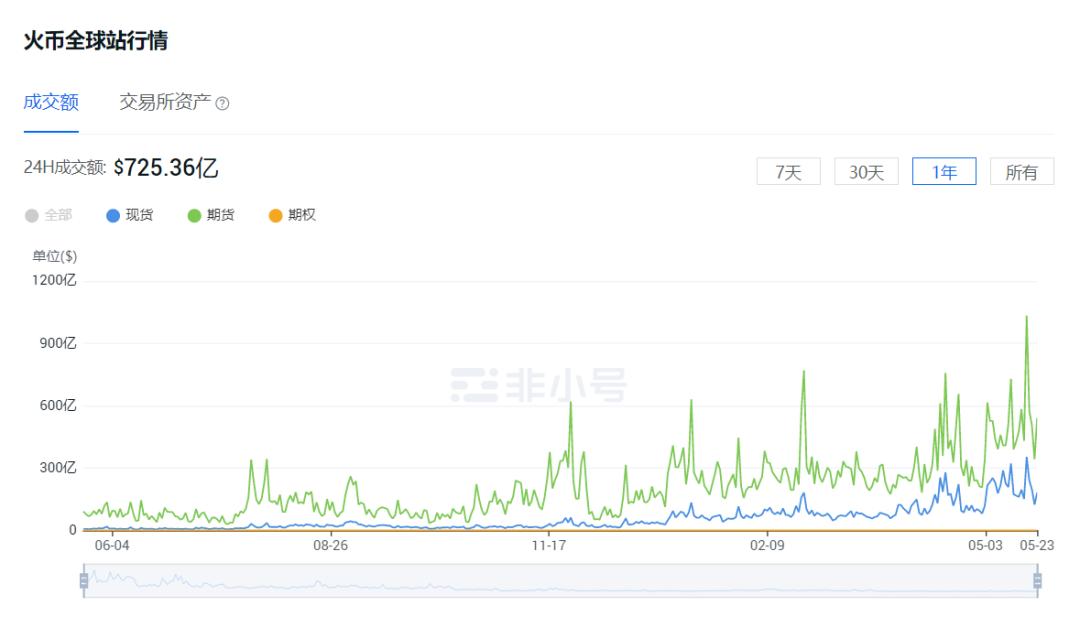This screenshot has width=1080, height=638.
Task: Toggle the green 期货 legend series
Action: point(211,216)
